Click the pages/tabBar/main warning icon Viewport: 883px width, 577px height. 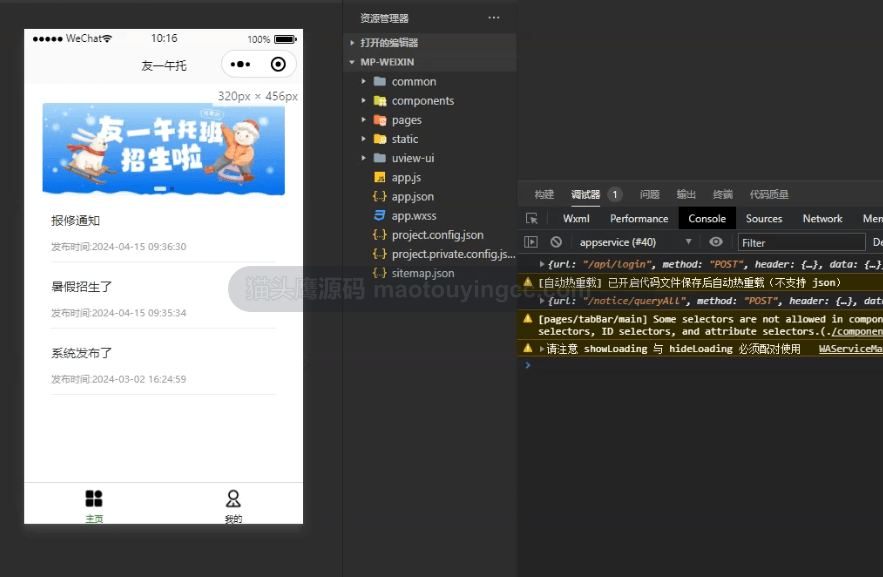528,319
